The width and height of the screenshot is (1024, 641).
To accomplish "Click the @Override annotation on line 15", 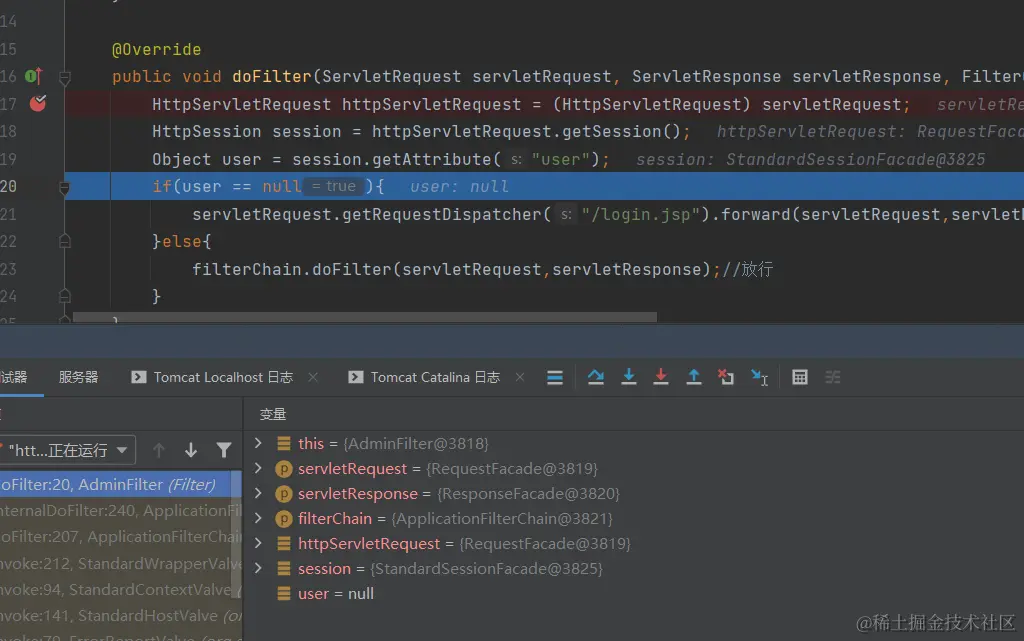I will (157, 50).
